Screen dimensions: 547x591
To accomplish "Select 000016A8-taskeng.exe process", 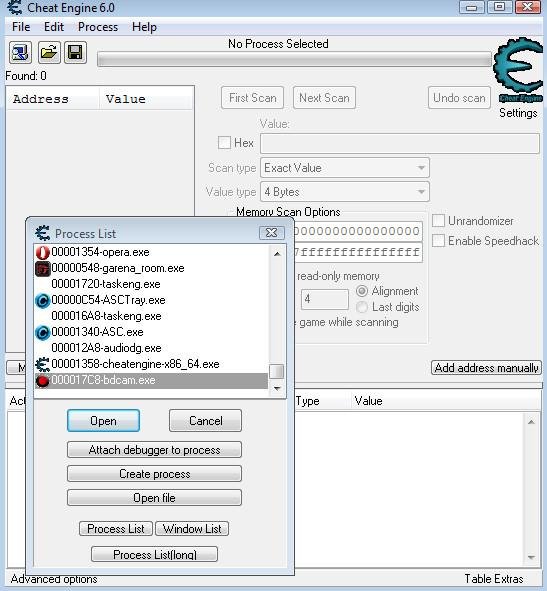I will (x=152, y=316).
